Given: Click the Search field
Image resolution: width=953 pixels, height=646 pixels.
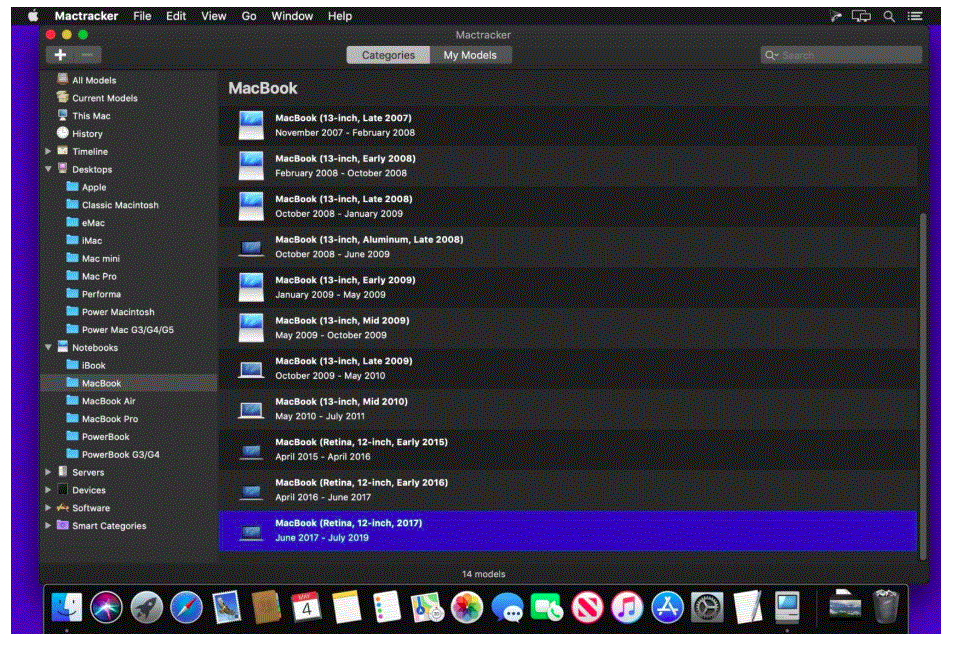Looking at the screenshot, I should pos(841,55).
